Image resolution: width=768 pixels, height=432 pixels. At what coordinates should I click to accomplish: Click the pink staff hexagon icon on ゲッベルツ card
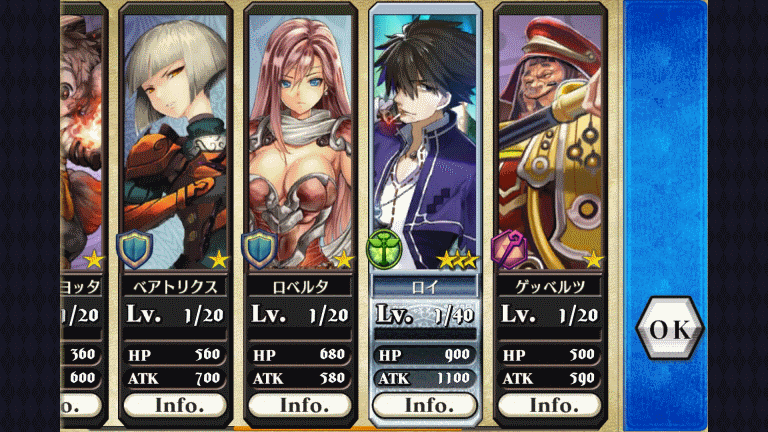tap(509, 249)
